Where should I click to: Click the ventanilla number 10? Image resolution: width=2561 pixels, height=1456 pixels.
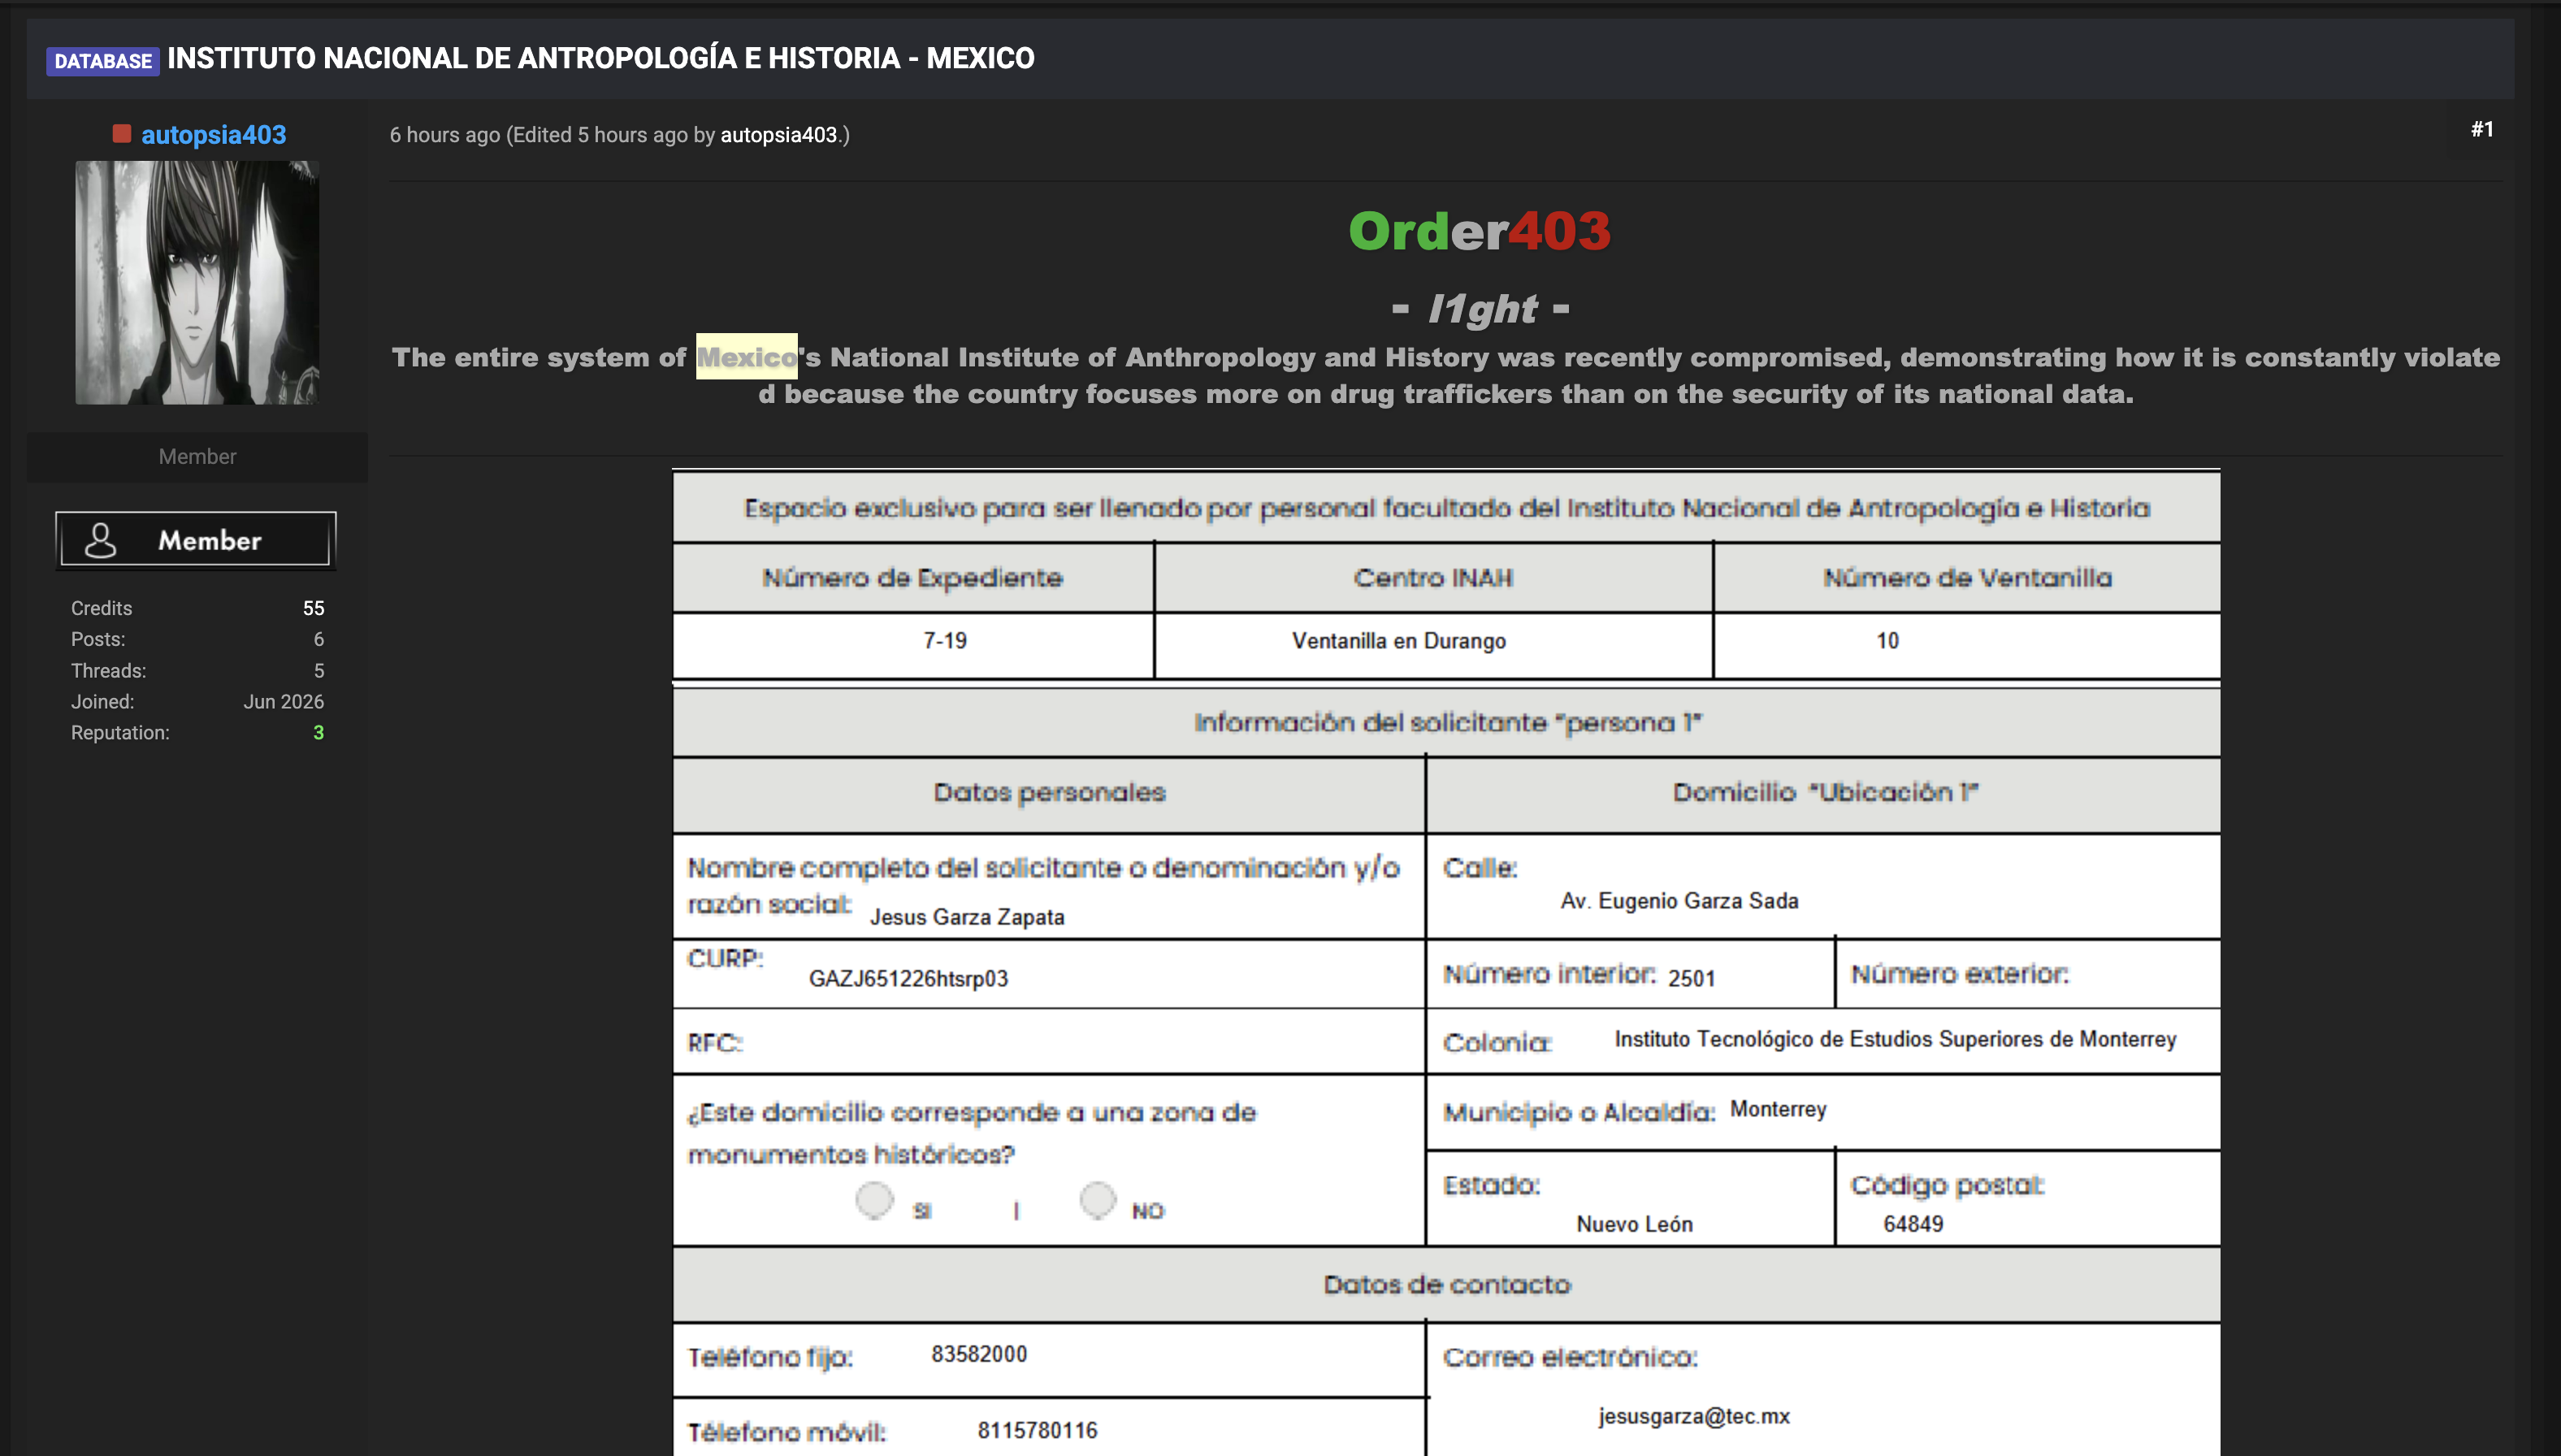(1887, 641)
